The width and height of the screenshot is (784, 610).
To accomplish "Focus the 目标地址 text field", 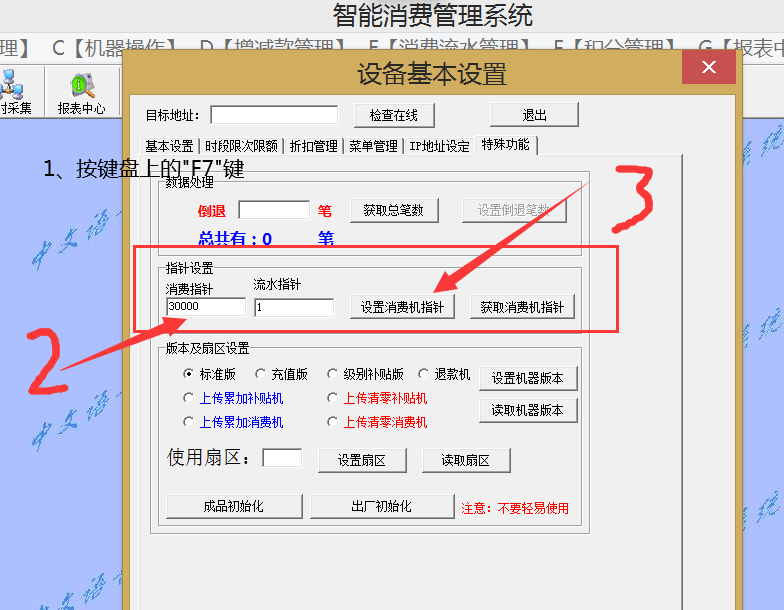I will coord(274,115).
